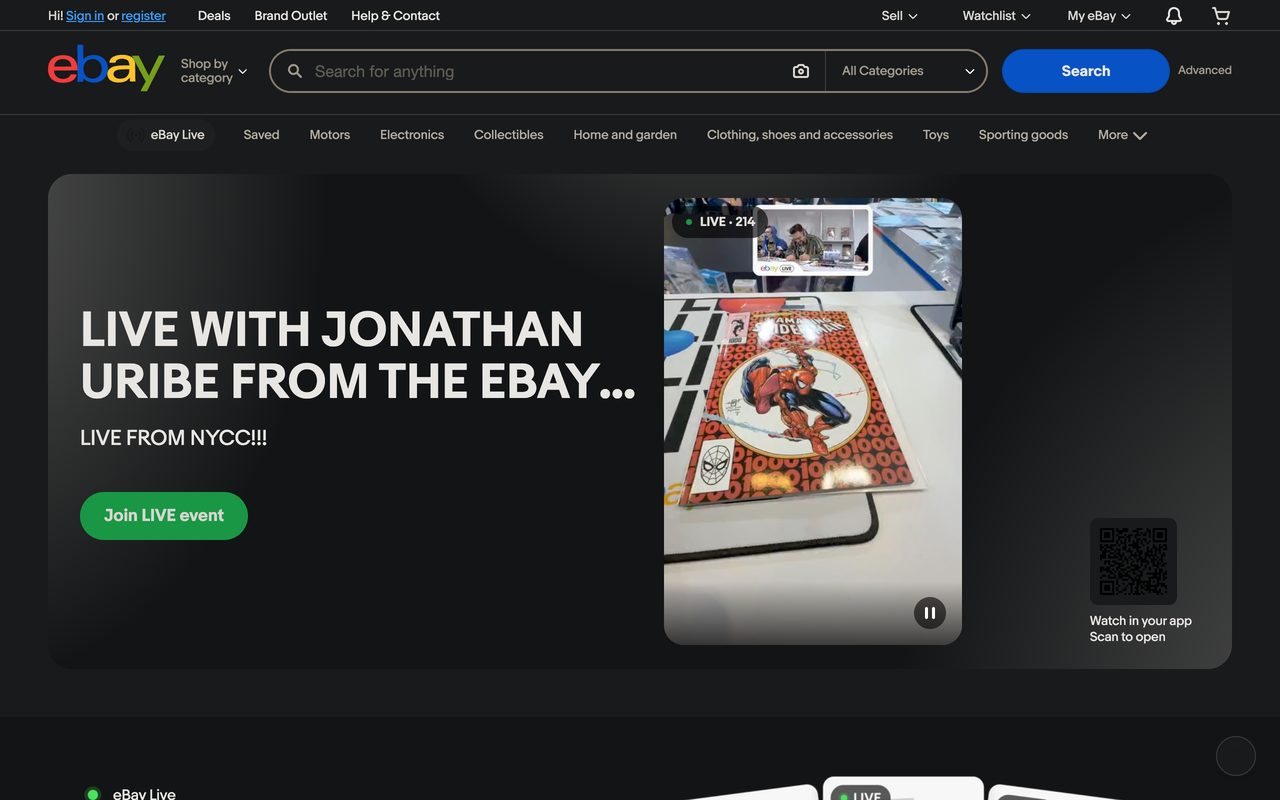Open the All Categories selector
Viewport: 1280px width, 800px height.
(908, 71)
